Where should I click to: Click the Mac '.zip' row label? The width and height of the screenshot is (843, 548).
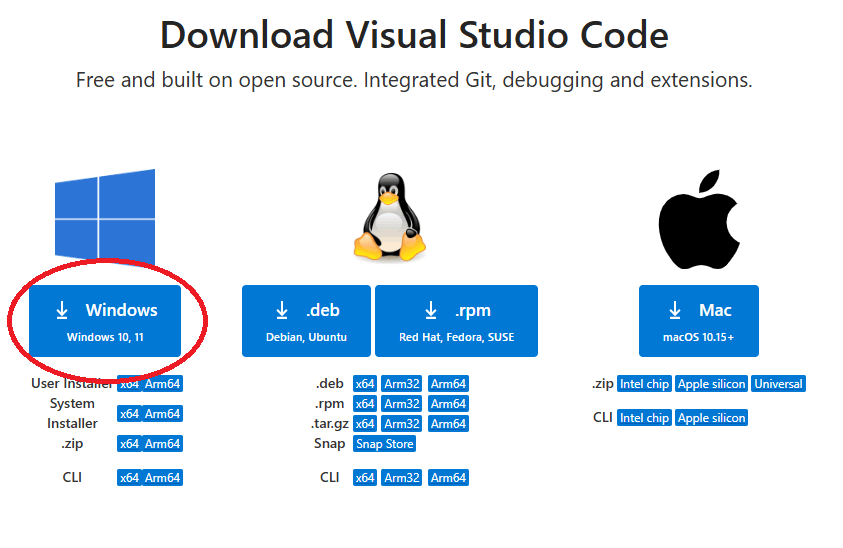coord(603,383)
